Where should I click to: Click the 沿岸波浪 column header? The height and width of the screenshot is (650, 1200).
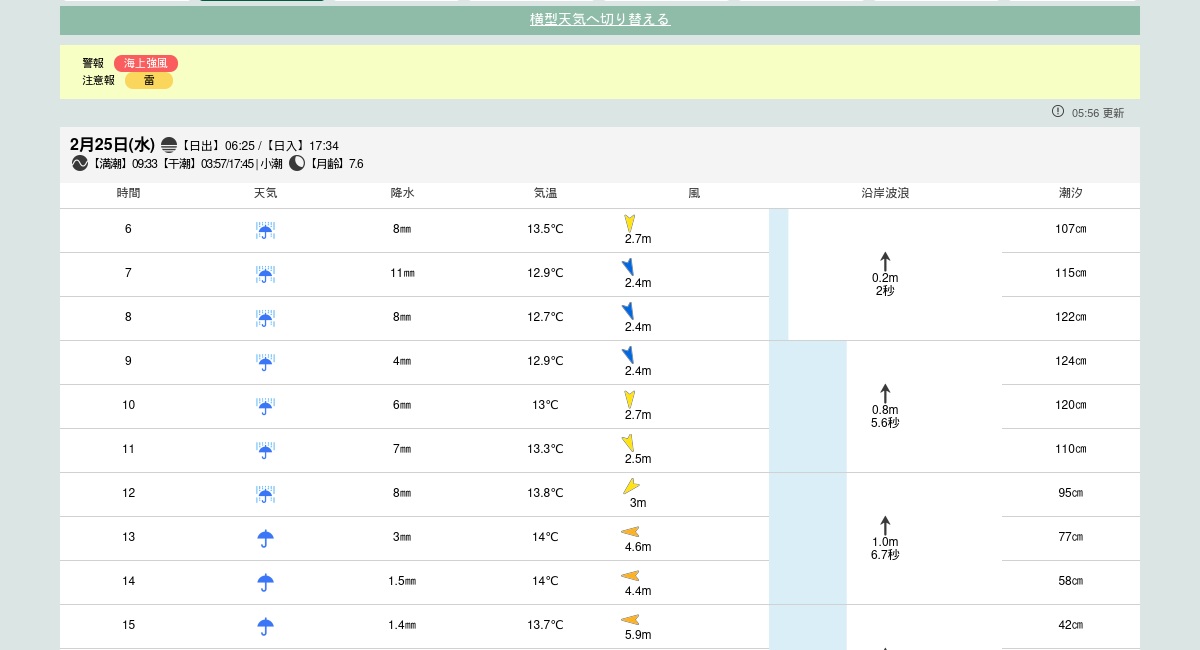tap(885, 193)
